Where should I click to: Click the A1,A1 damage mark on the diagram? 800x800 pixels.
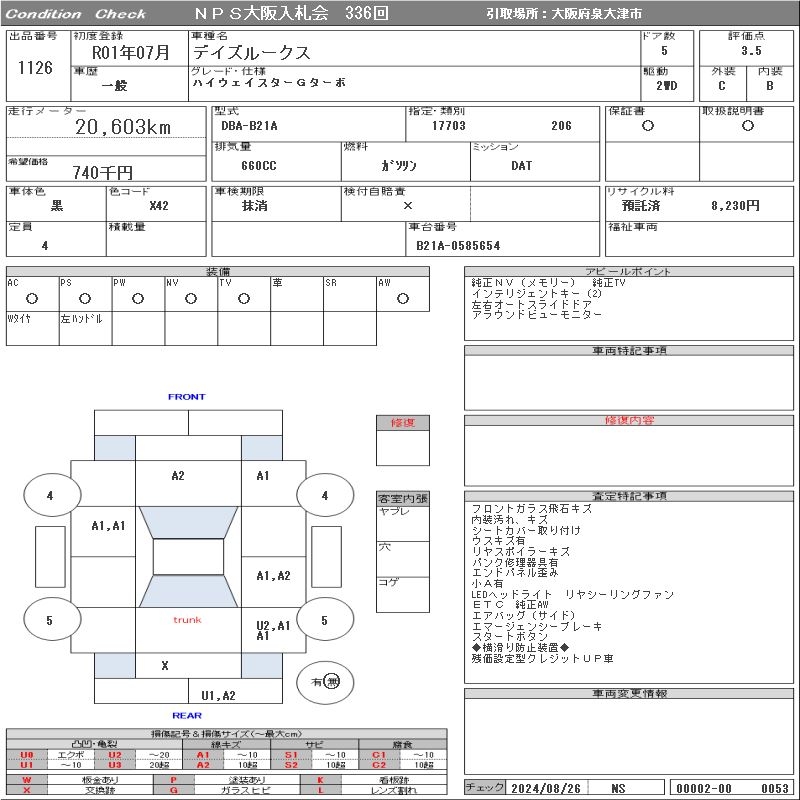pyautogui.click(x=108, y=526)
